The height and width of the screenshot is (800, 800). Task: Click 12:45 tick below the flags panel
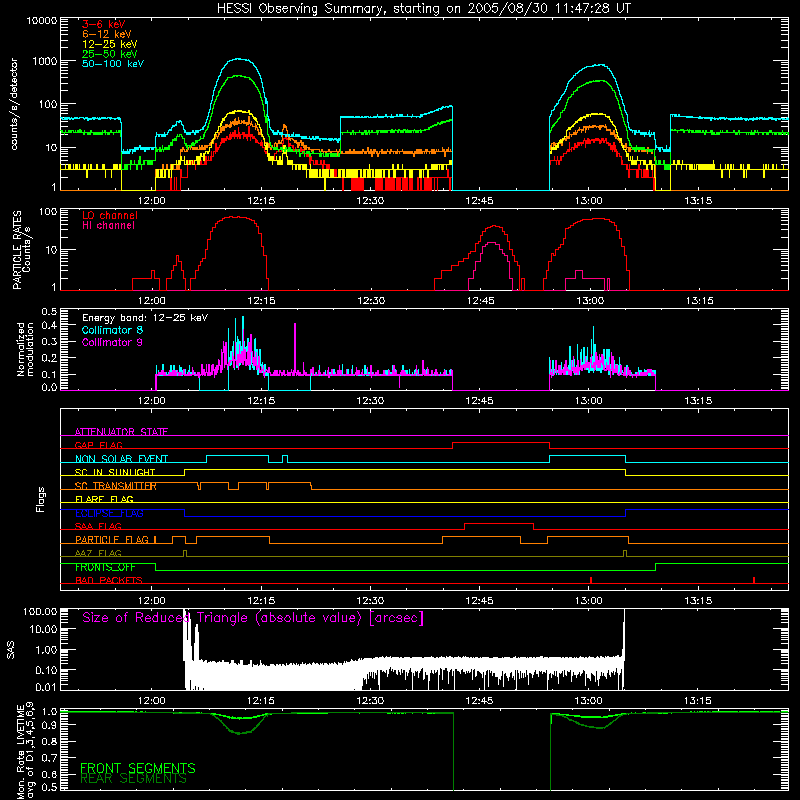tap(479, 601)
